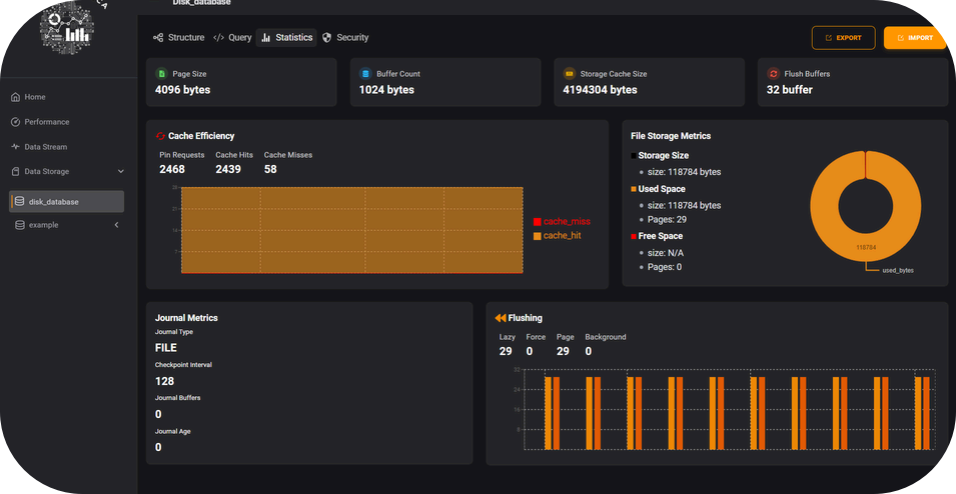Click the used_bytes chart label
This screenshot has height=494, width=956.
pyautogui.click(x=898, y=270)
